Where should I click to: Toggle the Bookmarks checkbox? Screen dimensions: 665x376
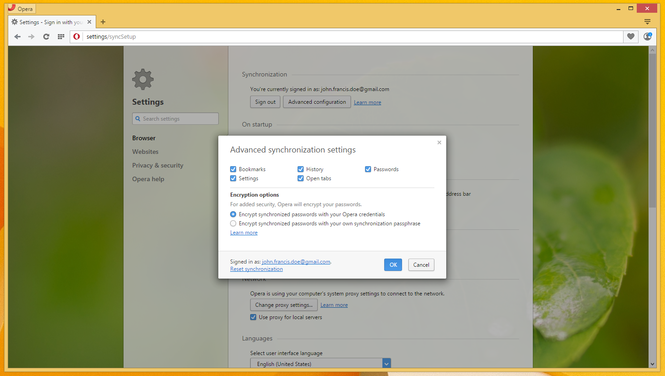point(233,169)
